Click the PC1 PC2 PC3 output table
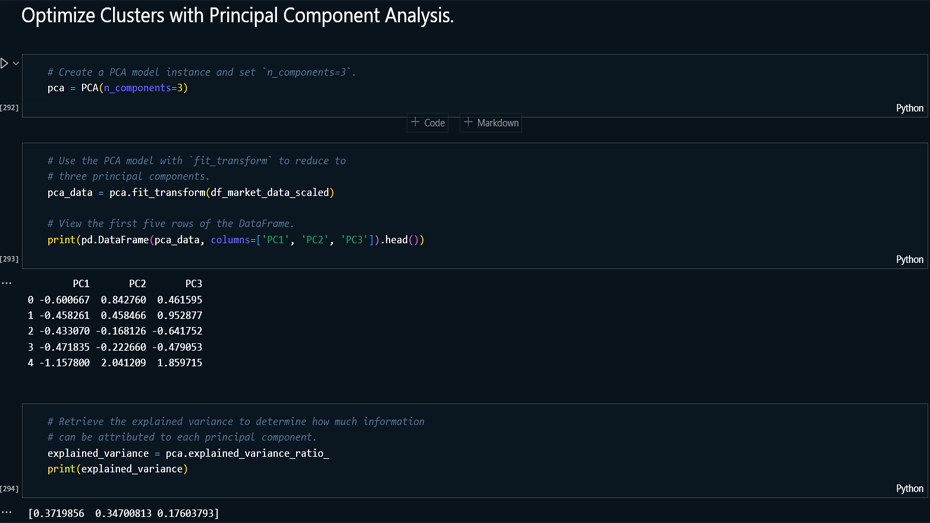This screenshot has height=523, width=930. click(115, 323)
